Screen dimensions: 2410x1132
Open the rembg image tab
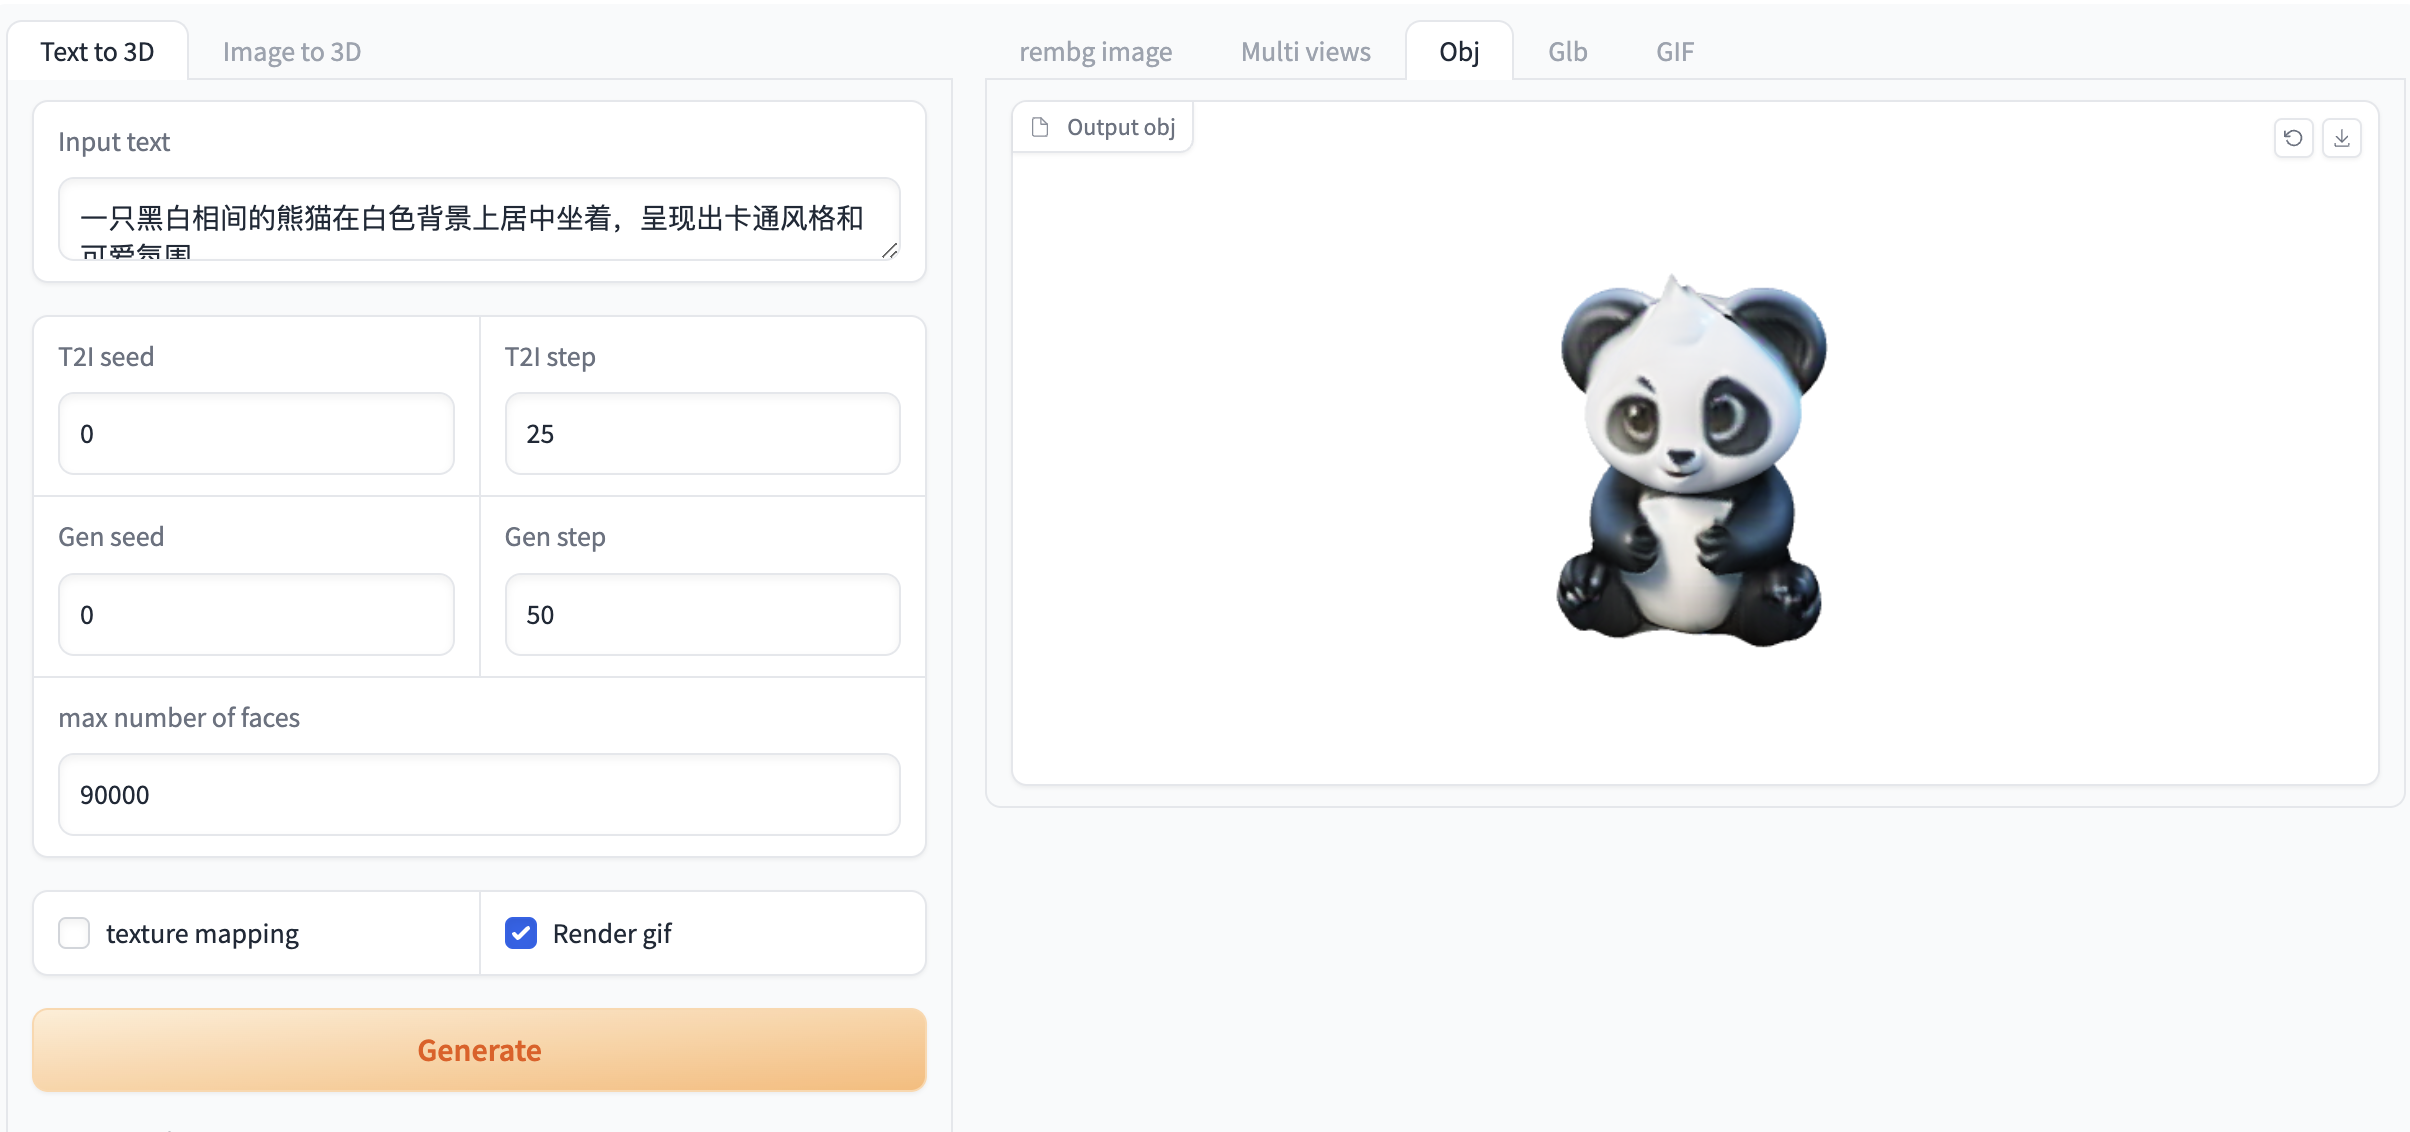tap(1095, 52)
